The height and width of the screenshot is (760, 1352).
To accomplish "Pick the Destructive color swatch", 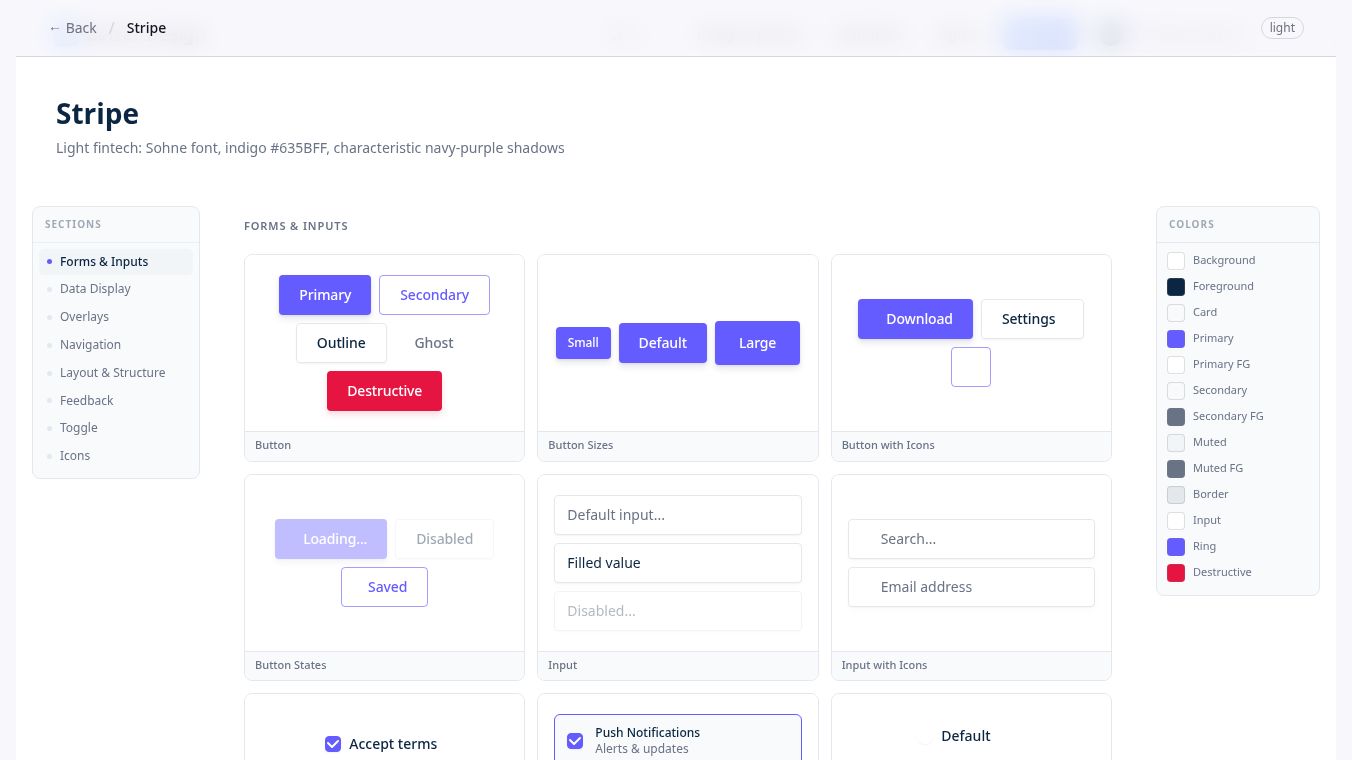I will 1176,572.
